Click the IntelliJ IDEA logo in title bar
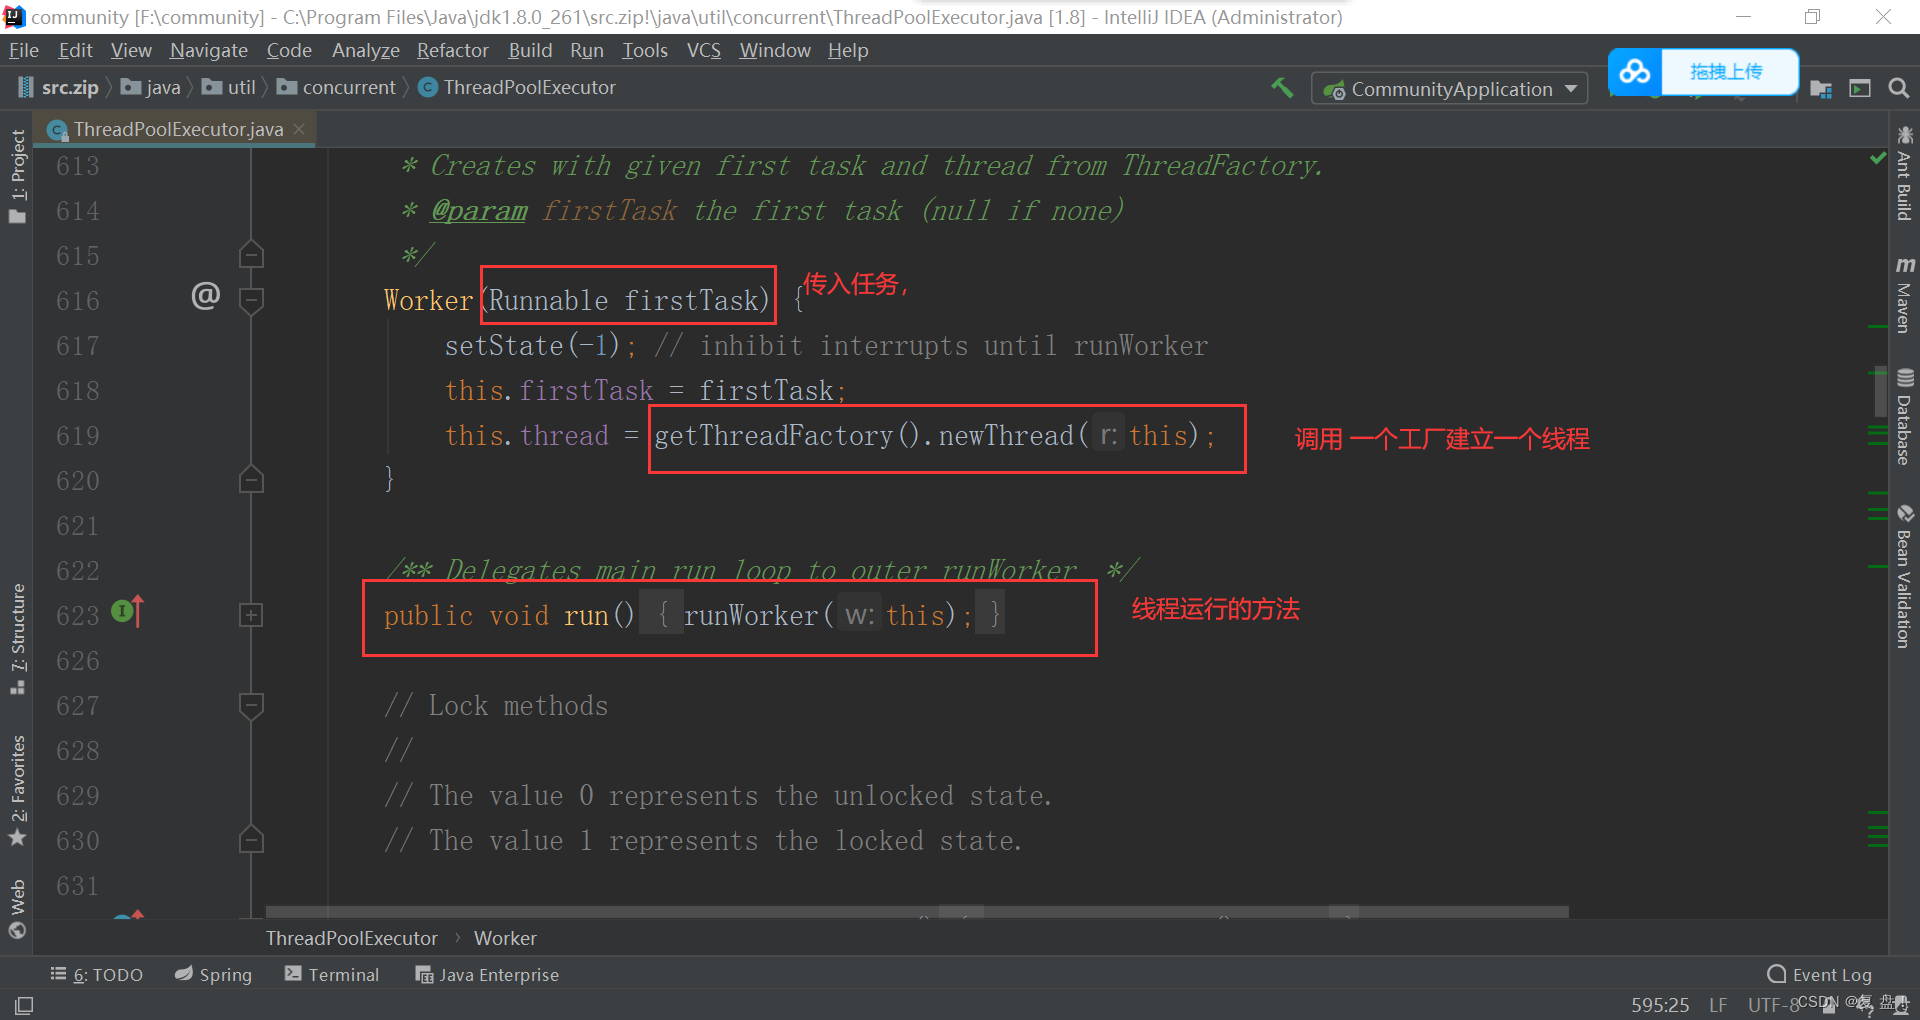 tap(14, 17)
